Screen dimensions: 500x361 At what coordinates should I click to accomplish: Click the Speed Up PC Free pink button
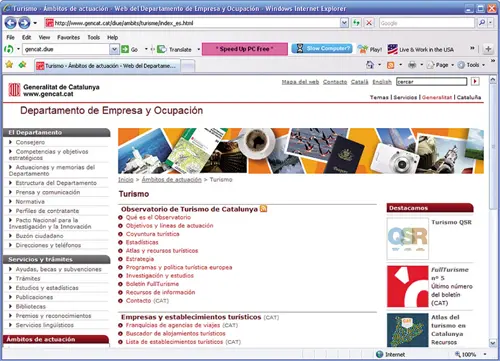coord(245,49)
